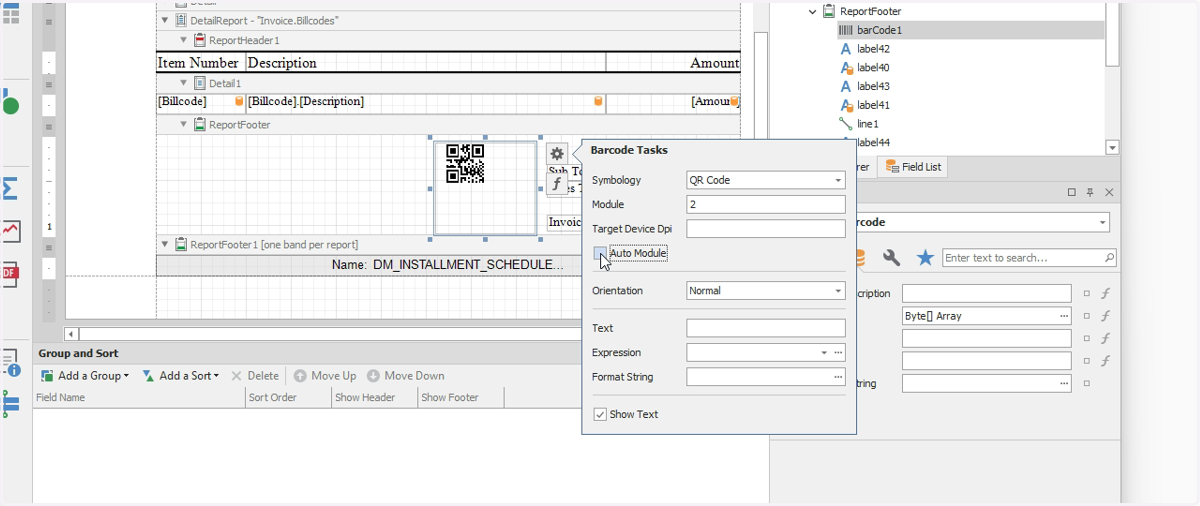Image resolution: width=1200 pixels, height=506 pixels.
Task: Select the [Billcode] cell in Detail1
Action: pos(200,102)
